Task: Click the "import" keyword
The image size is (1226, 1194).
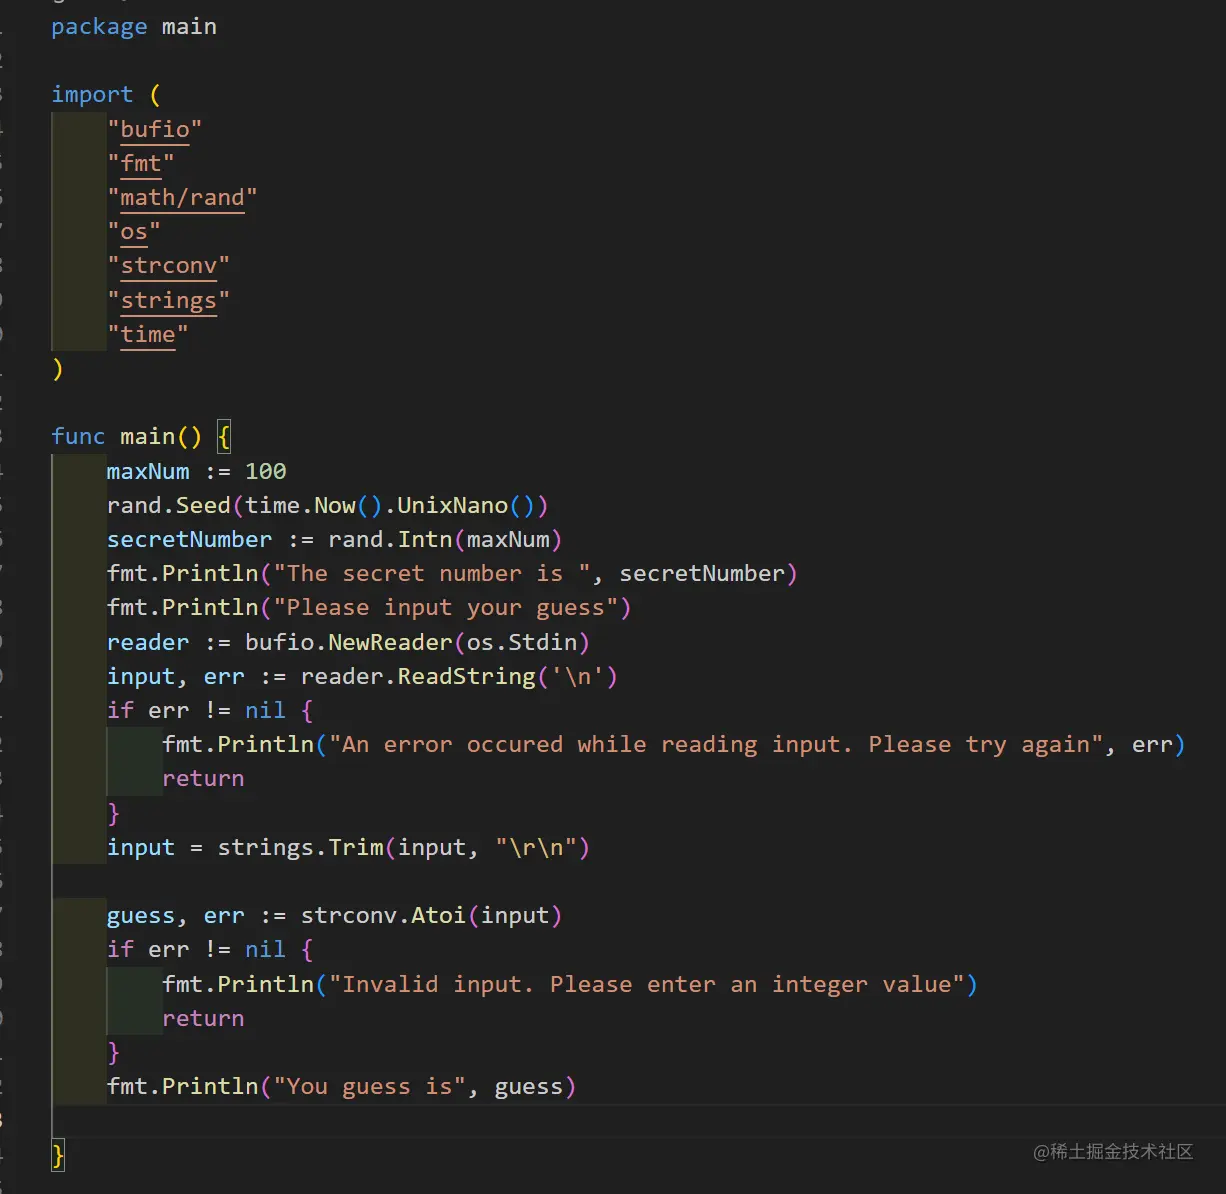Action: pyautogui.click(x=92, y=95)
